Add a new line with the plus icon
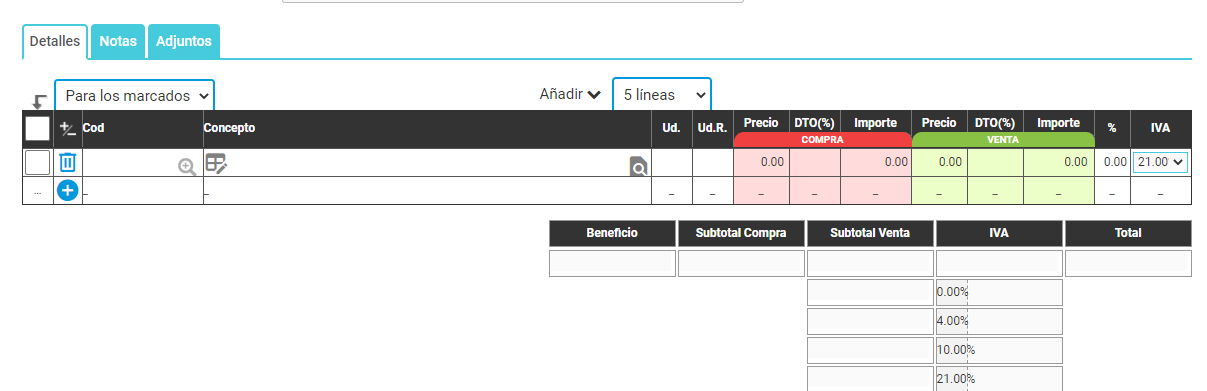The height and width of the screenshot is (391, 1207). coord(67,191)
